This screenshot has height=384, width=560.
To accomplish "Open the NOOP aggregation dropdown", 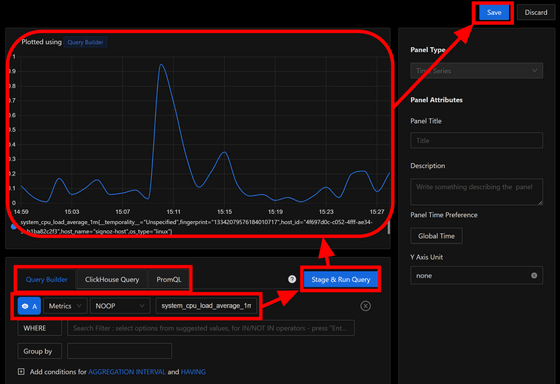I will point(120,306).
